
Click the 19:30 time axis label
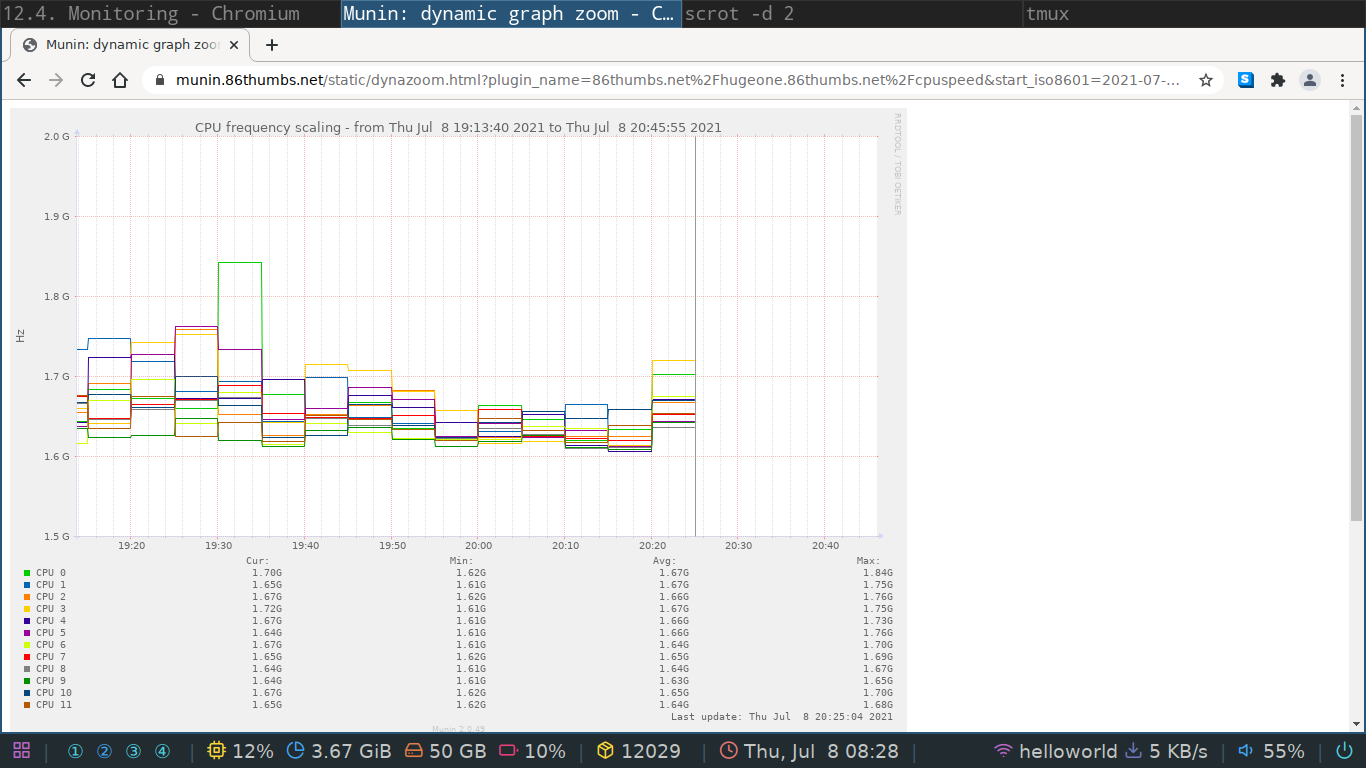218,546
